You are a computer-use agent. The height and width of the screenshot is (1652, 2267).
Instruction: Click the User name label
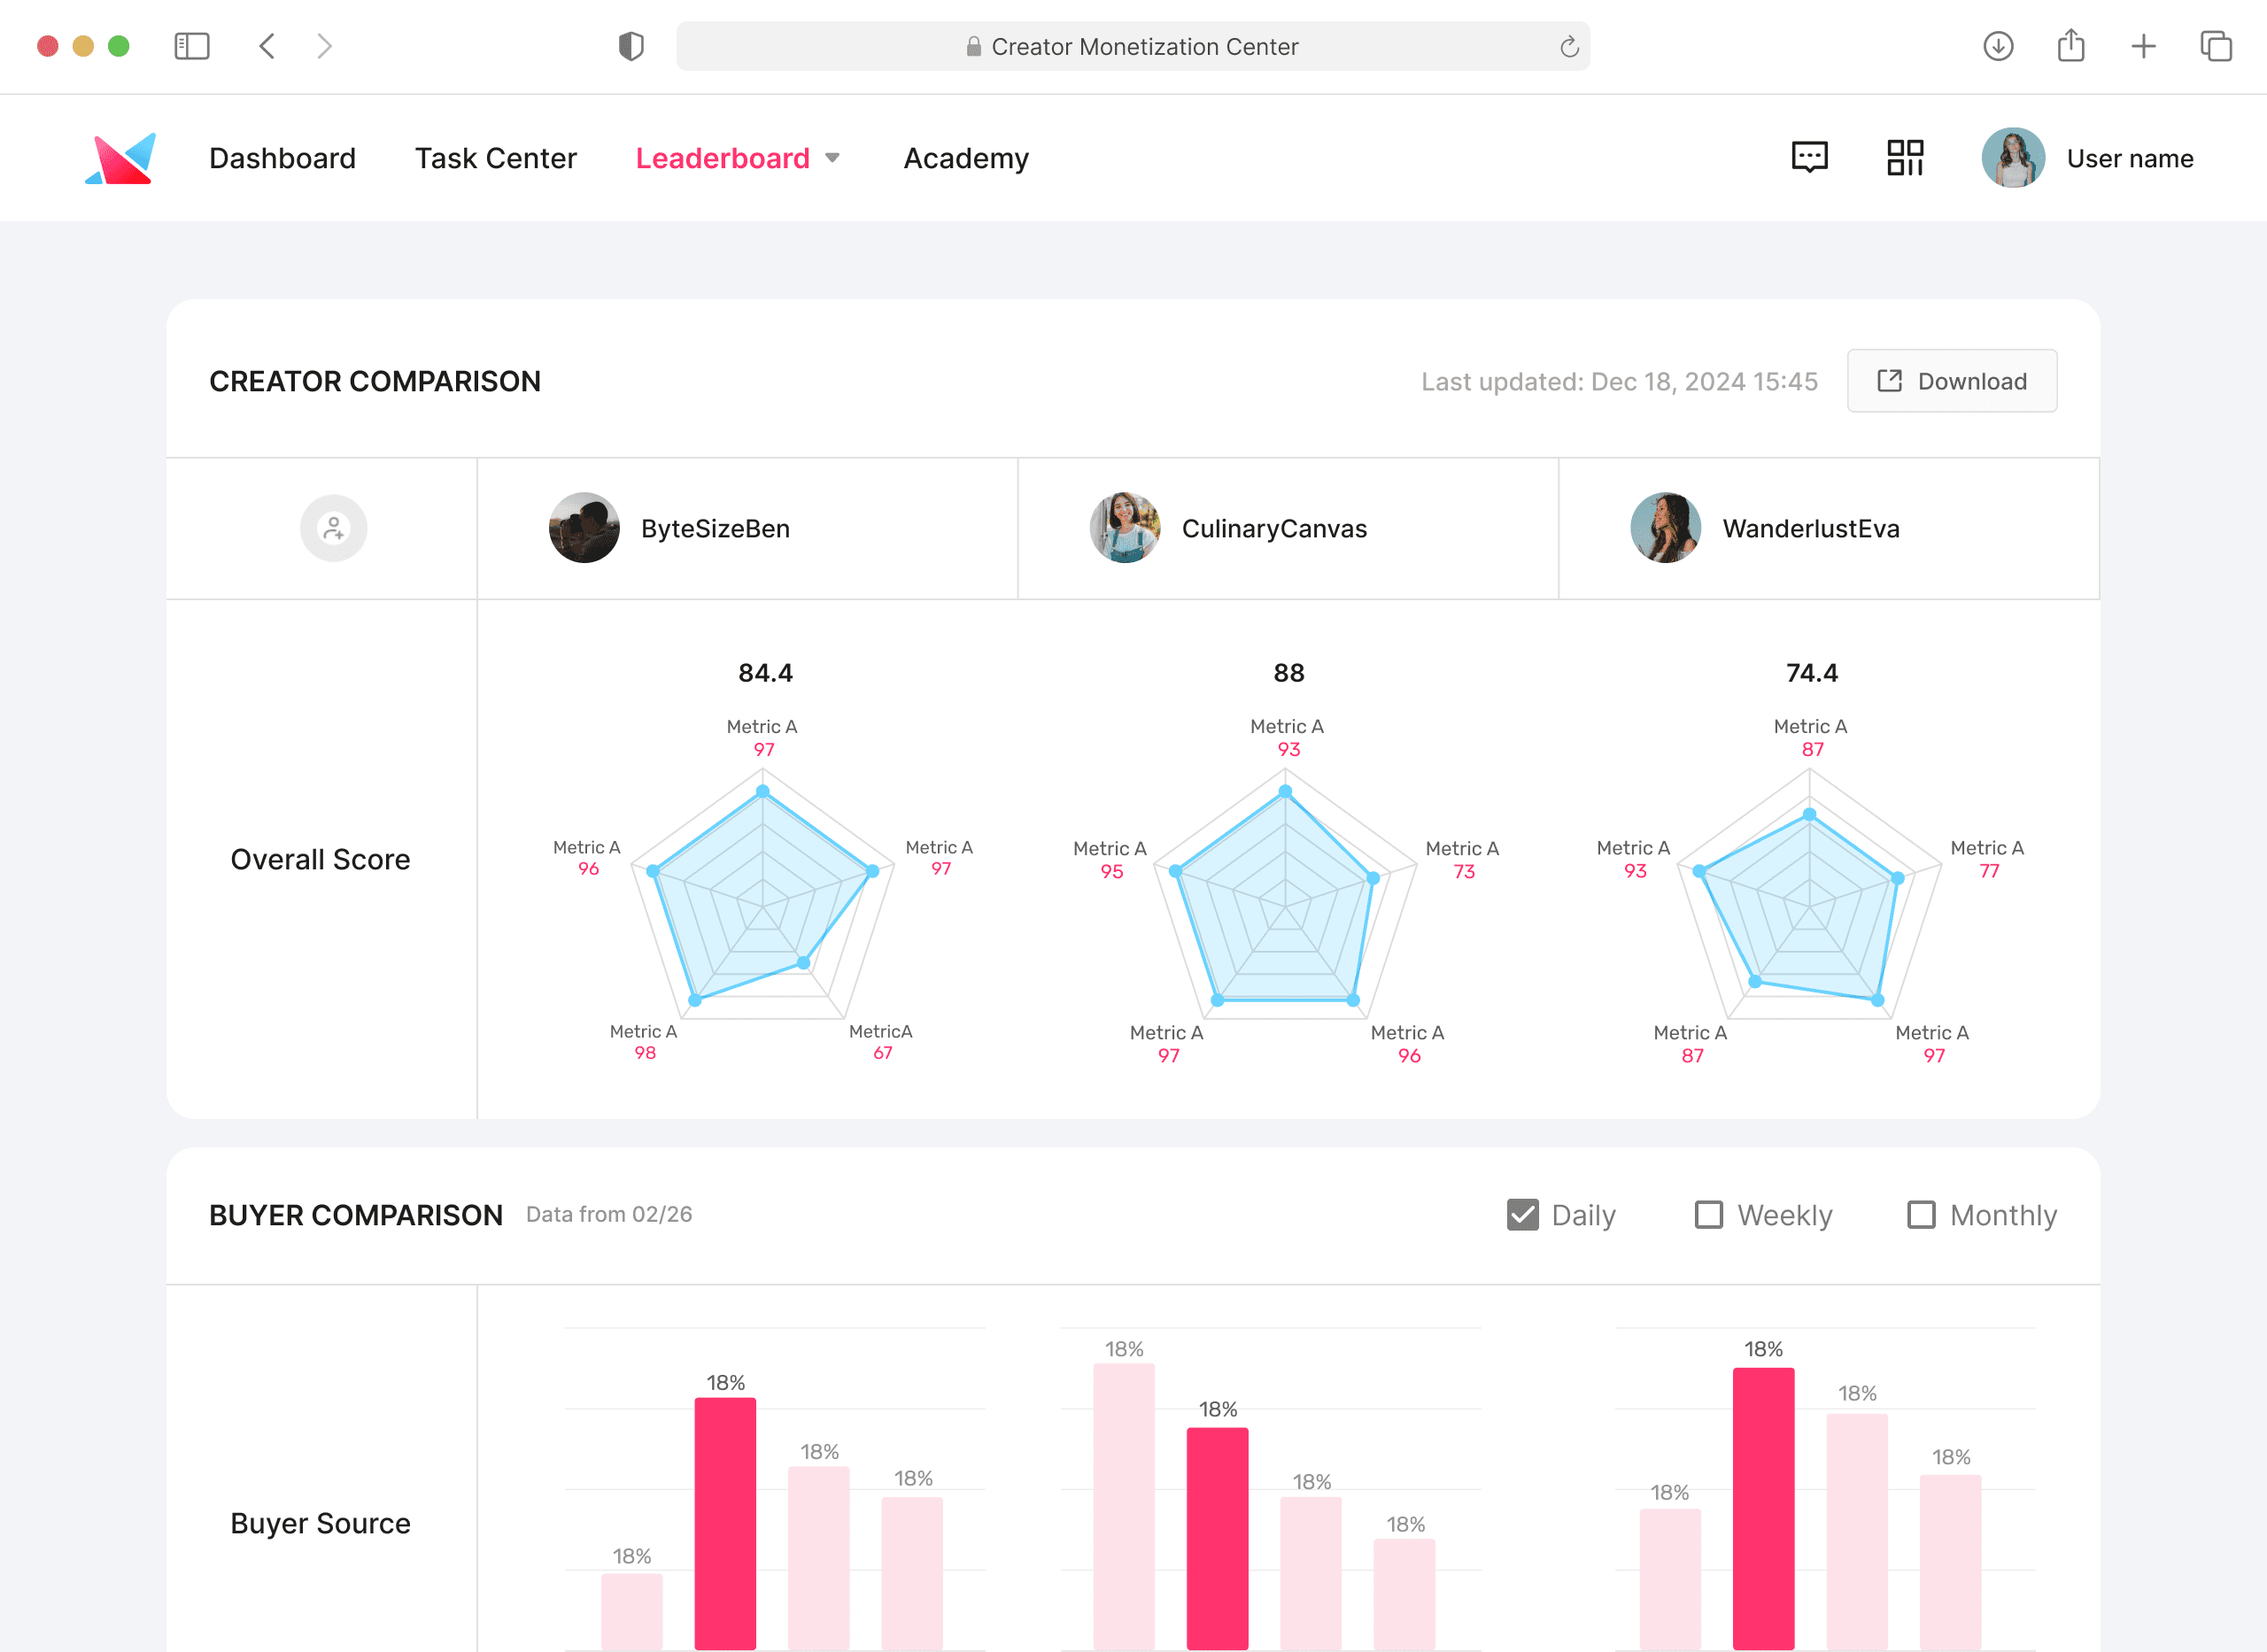click(2130, 158)
